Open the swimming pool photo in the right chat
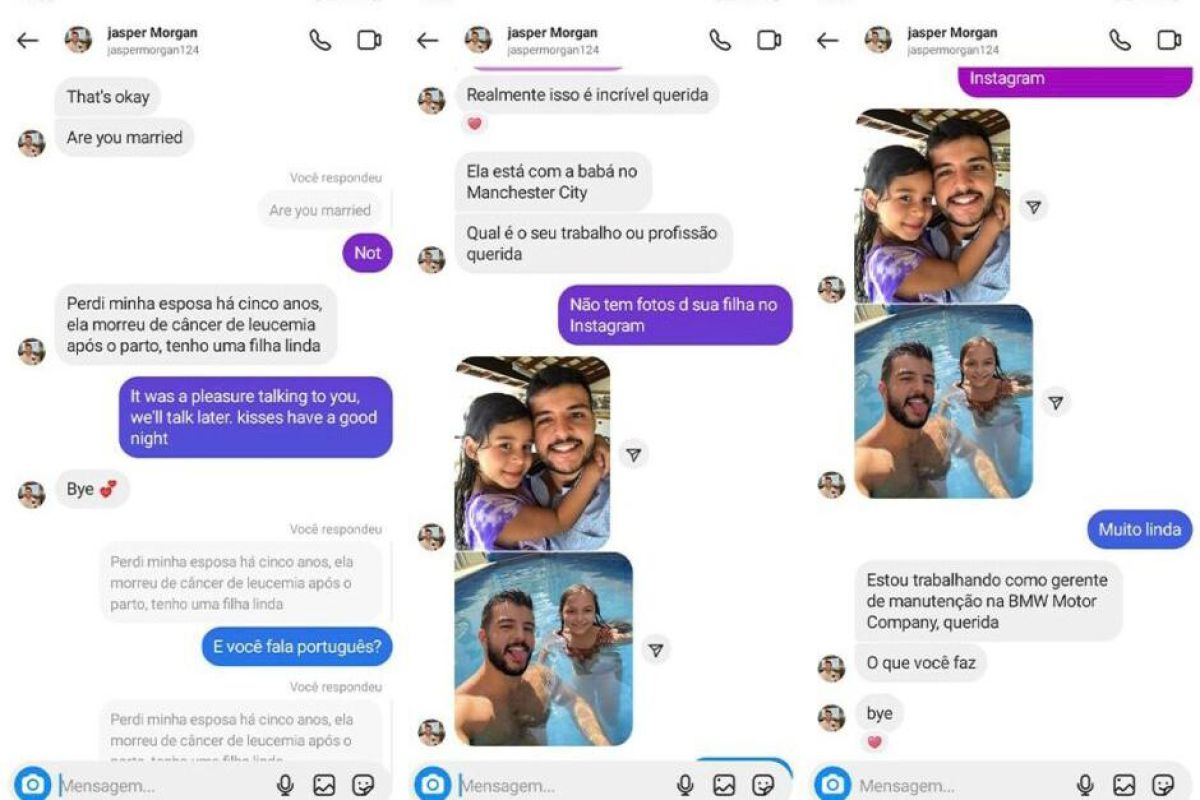Screen dimensions: 1200x800 943,401
